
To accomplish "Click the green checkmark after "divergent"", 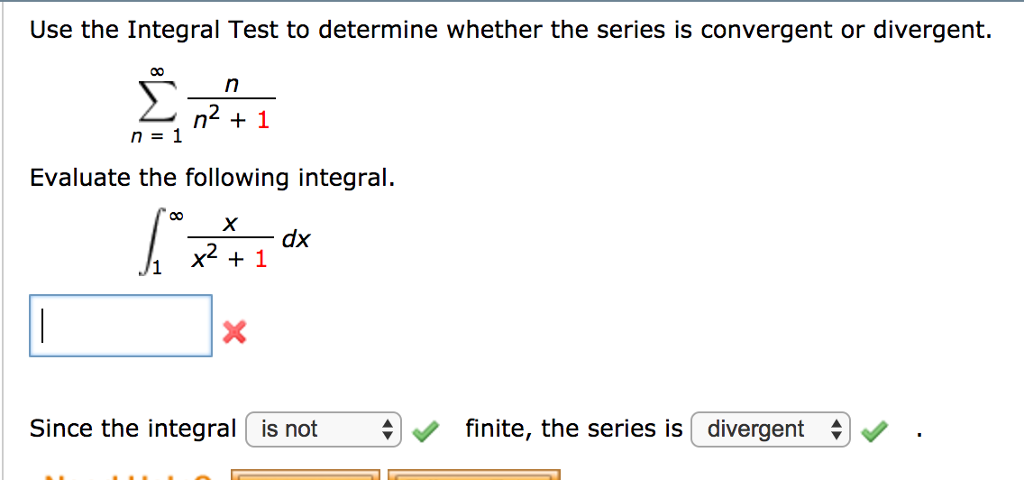I will [874, 430].
